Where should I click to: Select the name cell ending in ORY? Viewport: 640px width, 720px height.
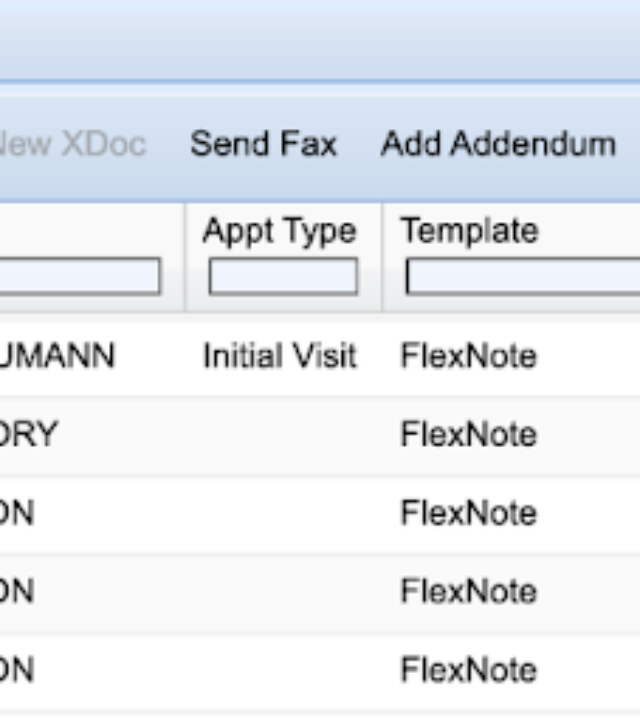tap(30, 435)
